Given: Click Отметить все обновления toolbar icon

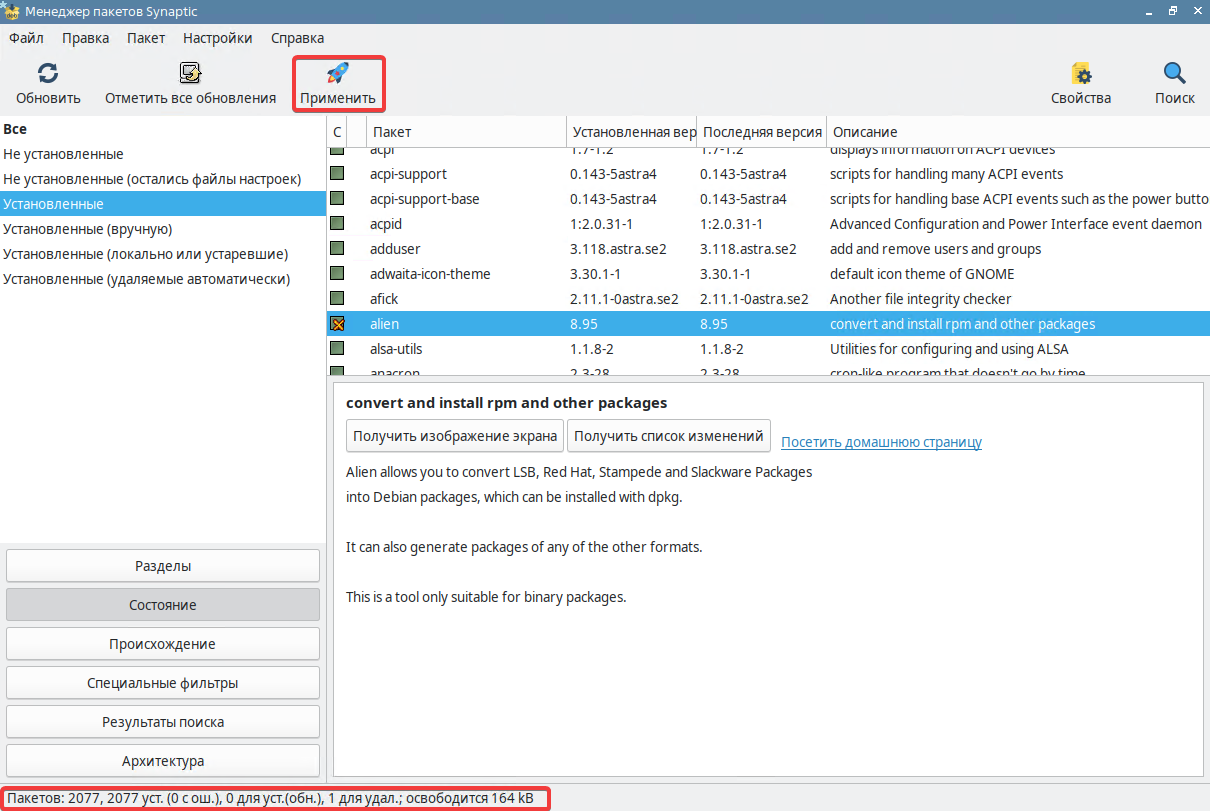Looking at the screenshot, I should (190, 73).
